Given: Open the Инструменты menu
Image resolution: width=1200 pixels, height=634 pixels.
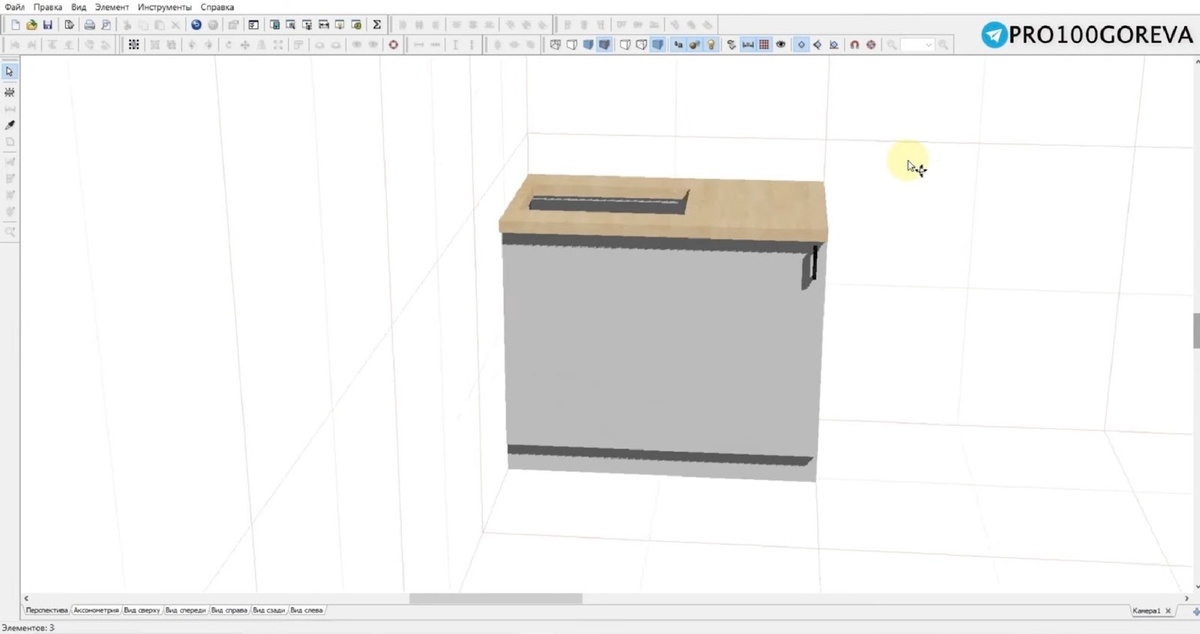Looking at the screenshot, I should click(164, 7).
